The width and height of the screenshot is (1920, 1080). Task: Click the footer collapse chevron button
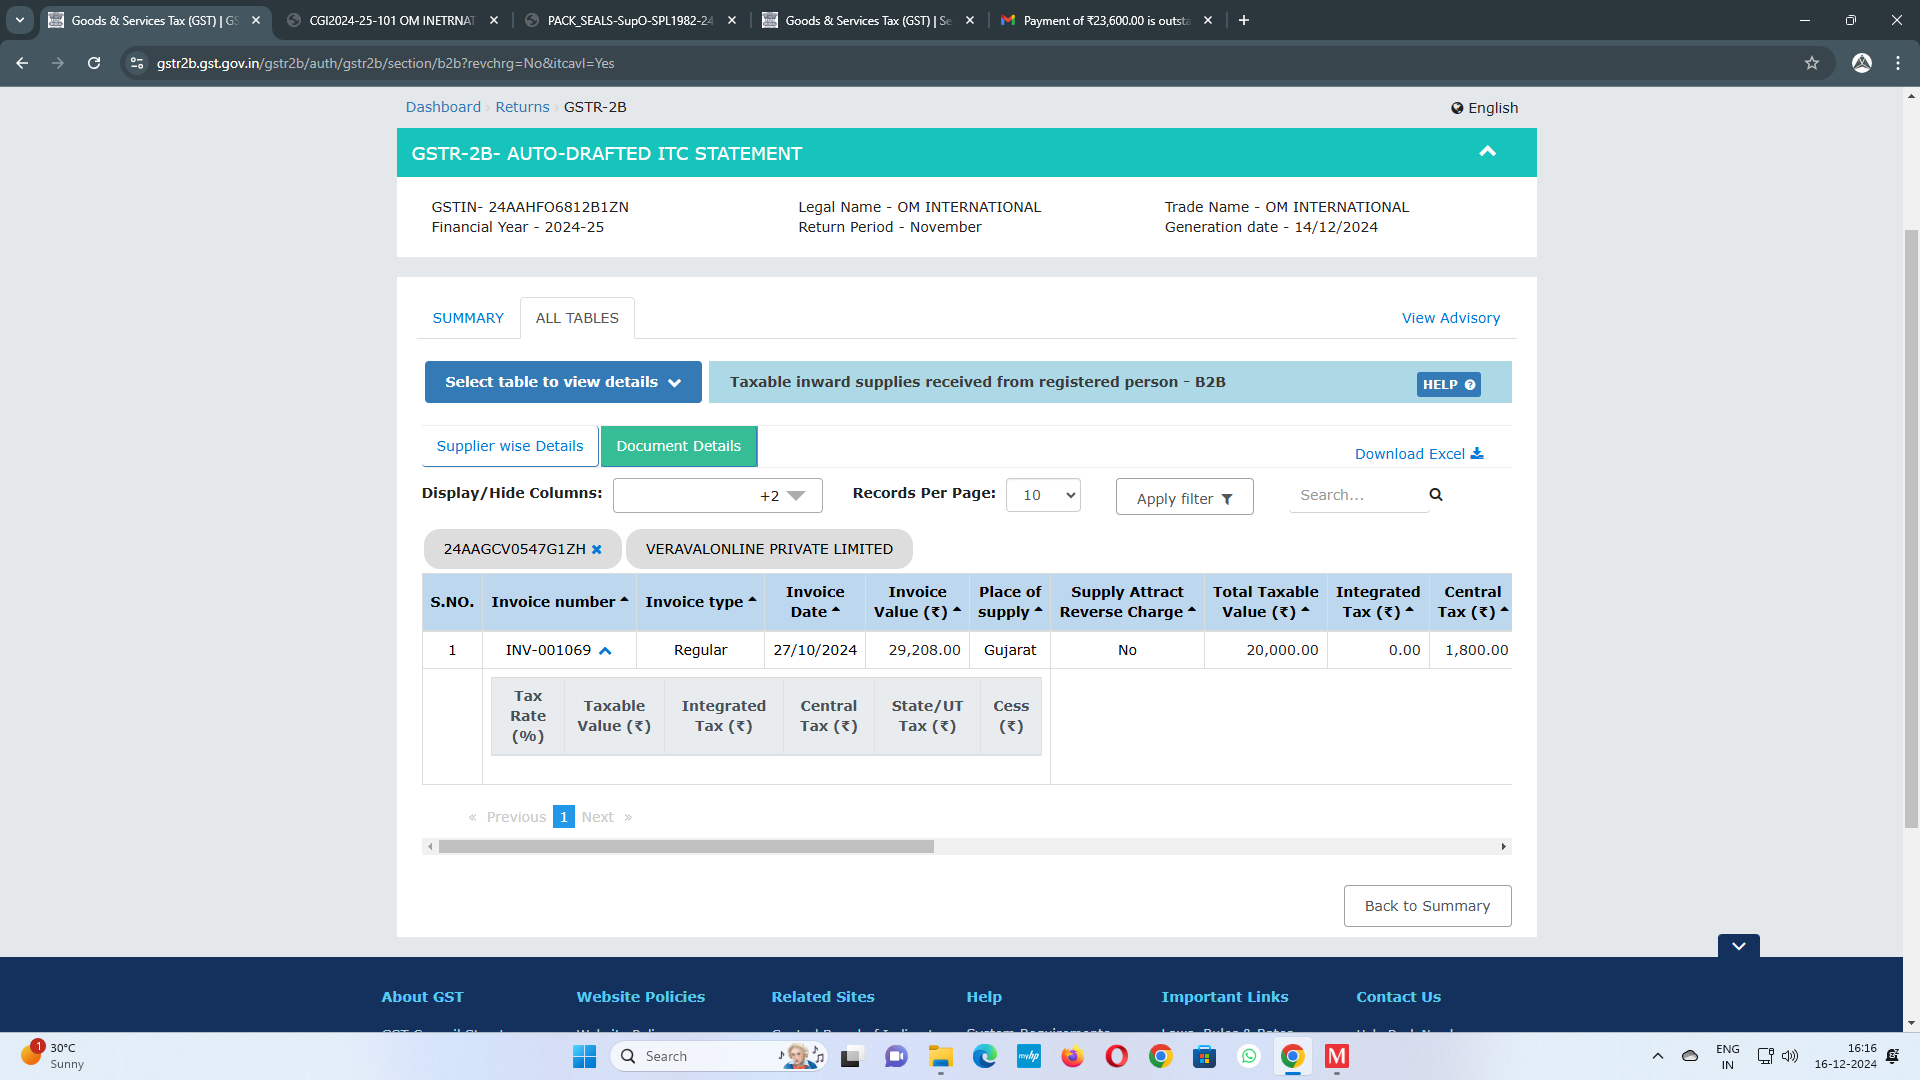coord(1739,946)
